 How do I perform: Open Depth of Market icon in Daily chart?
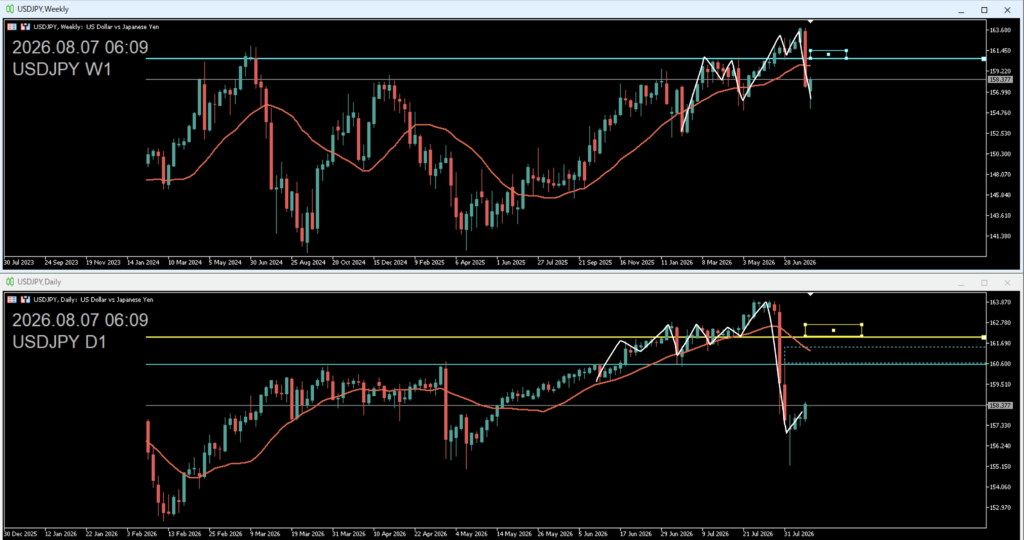pyautogui.click(x=25, y=300)
